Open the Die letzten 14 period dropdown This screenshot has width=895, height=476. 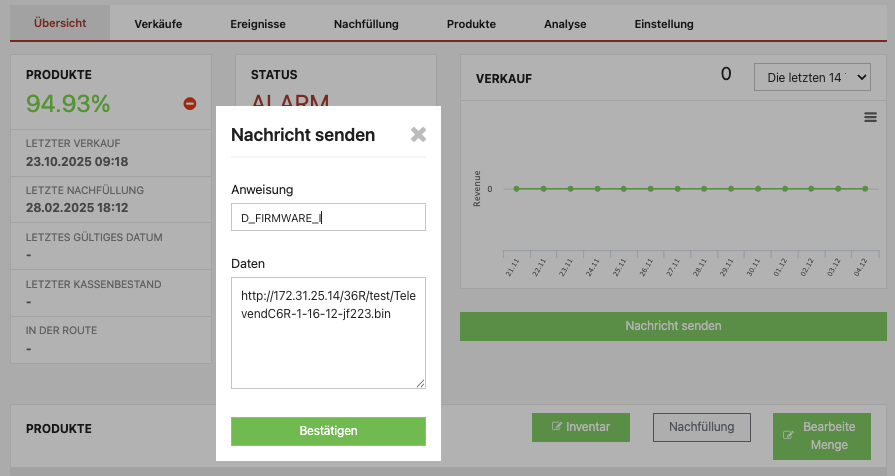tap(811, 77)
